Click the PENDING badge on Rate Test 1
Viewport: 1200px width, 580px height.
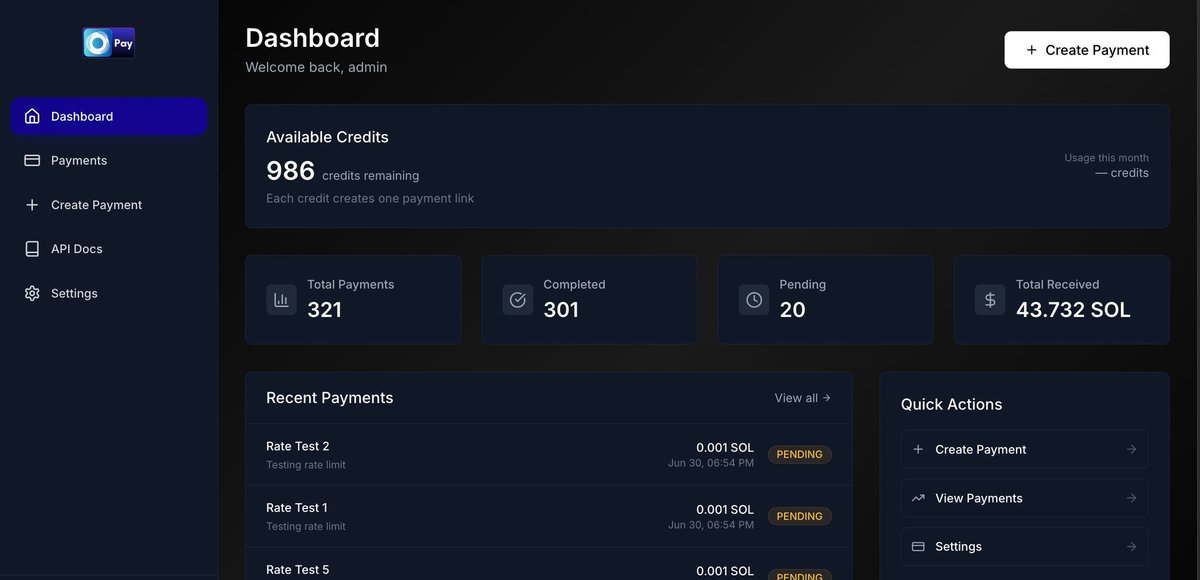point(800,517)
